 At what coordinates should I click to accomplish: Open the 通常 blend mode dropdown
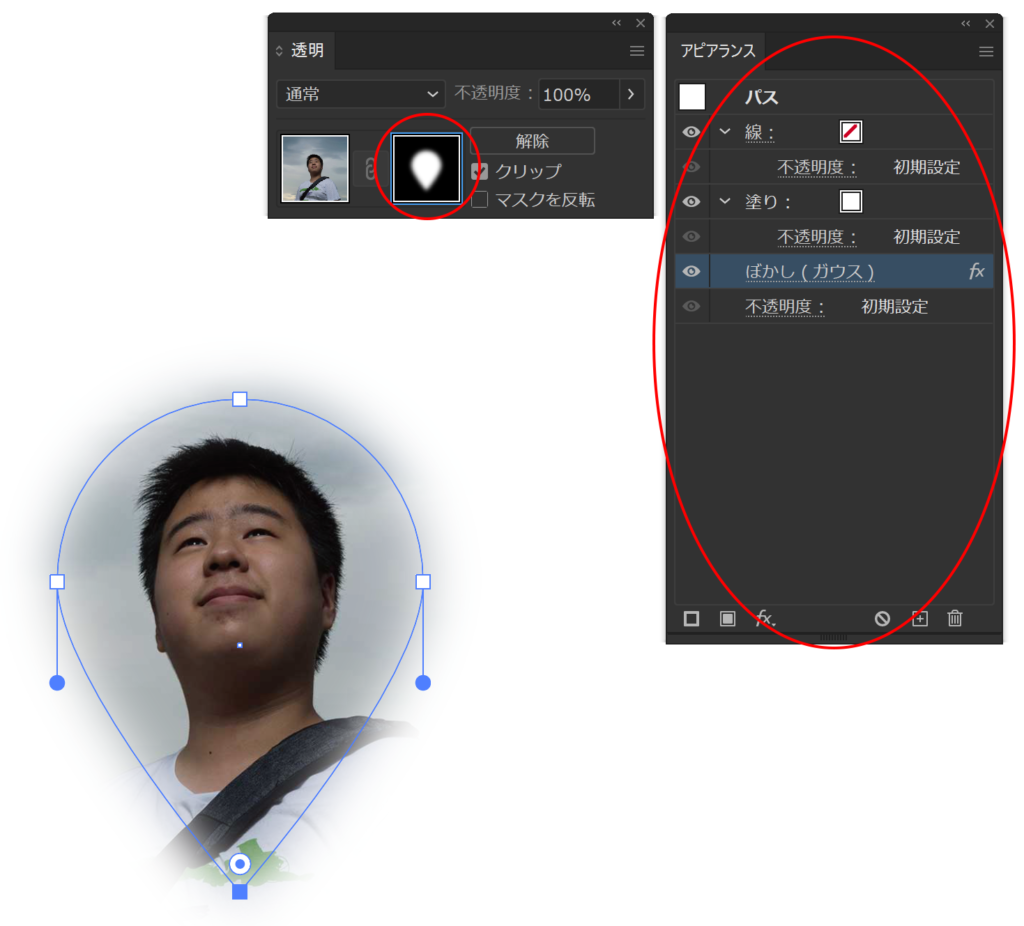[361, 94]
